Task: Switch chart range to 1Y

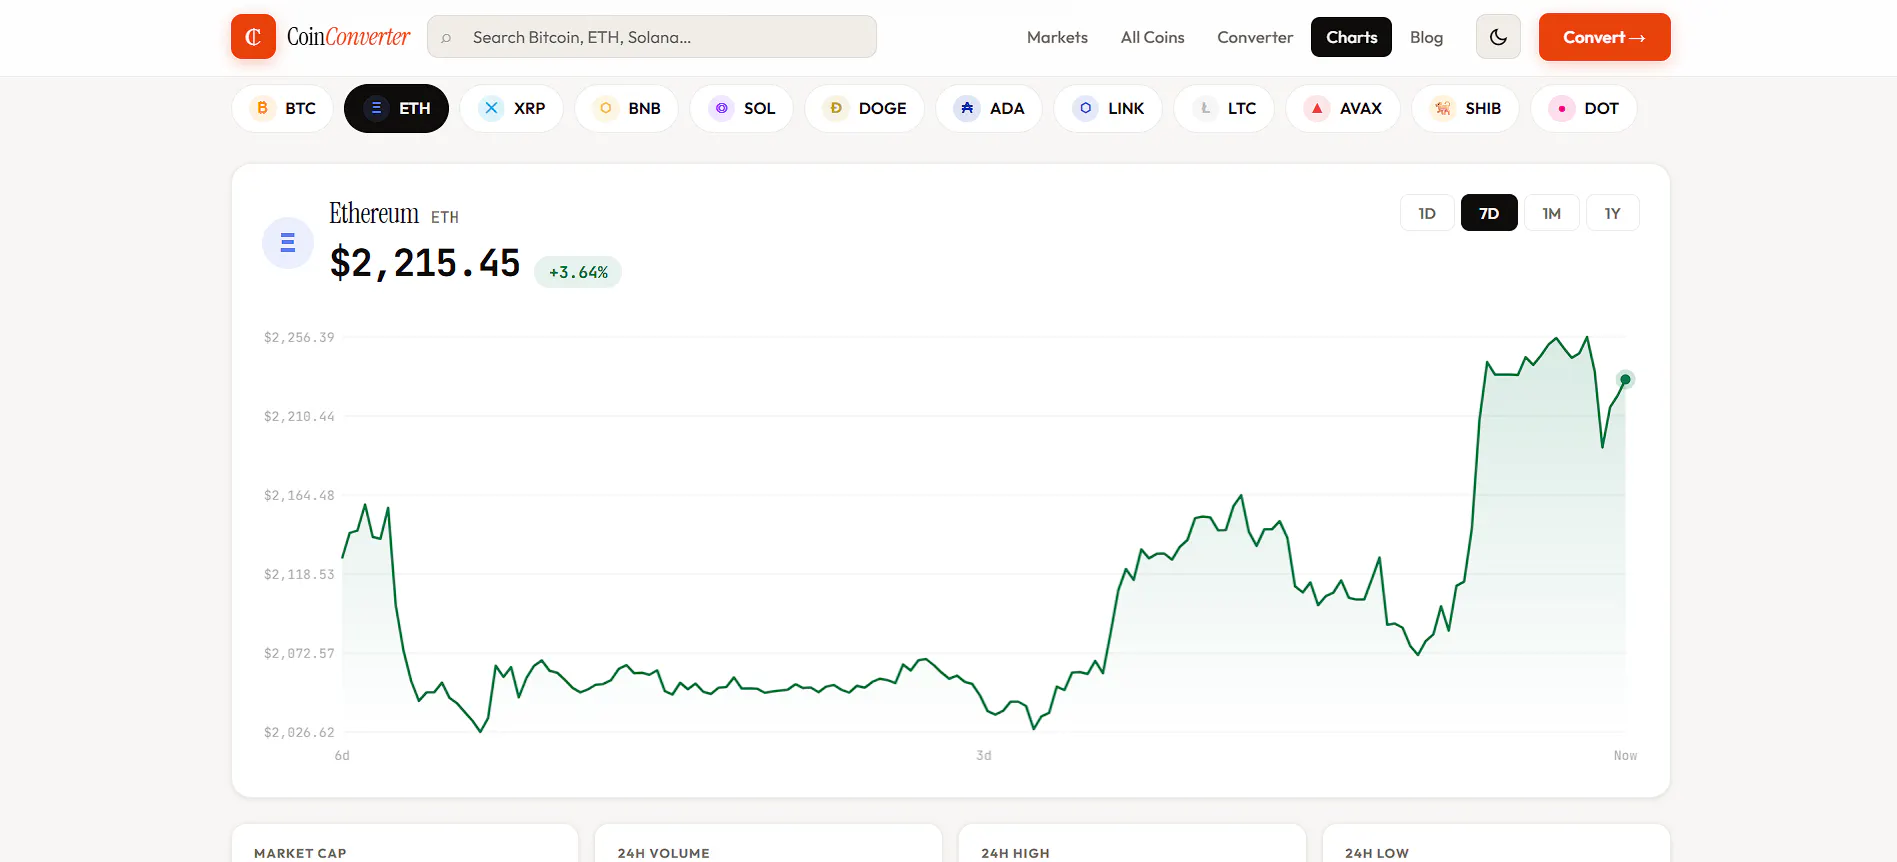Action: (1612, 213)
